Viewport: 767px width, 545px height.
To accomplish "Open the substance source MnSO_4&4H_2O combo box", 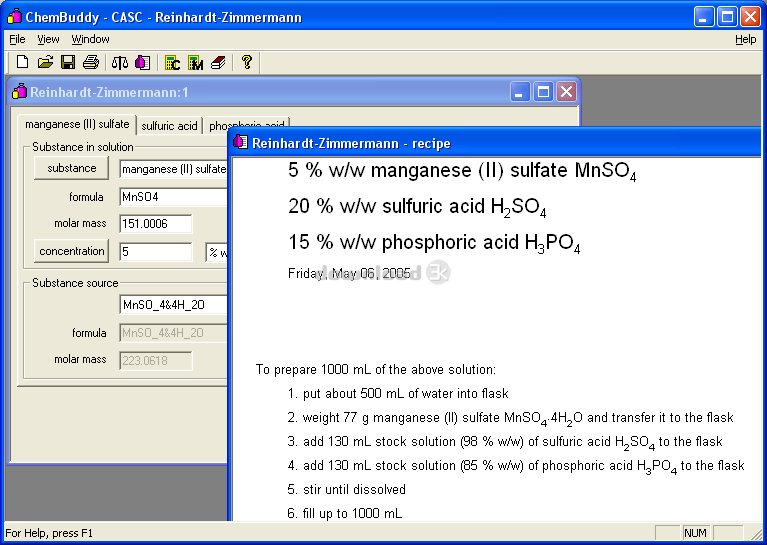I will pyautogui.click(x=174, y=305).
